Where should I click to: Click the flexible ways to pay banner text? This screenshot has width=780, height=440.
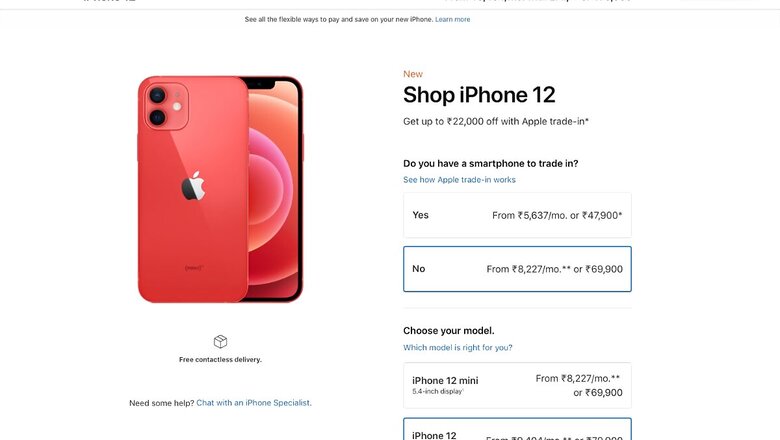pos(338,19)
